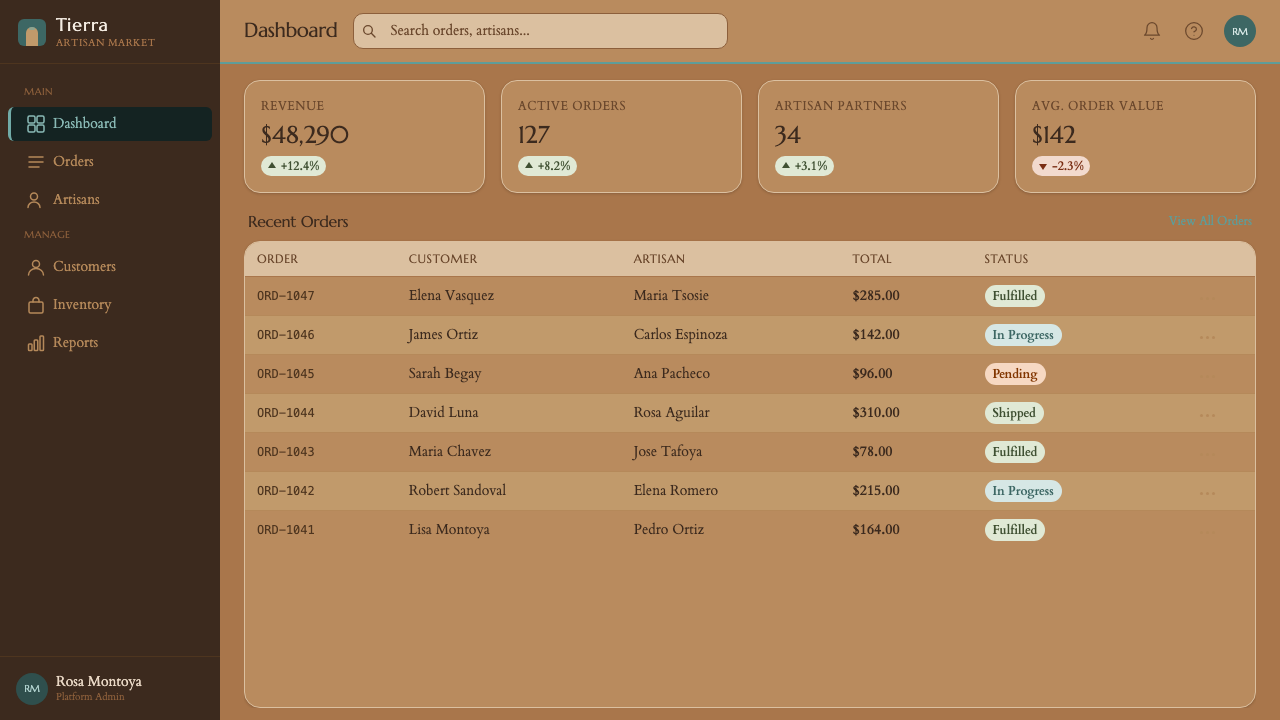Click the In Progress badge for ORD-1046
The height and width of the screenshot is (720, 1280).
(1023, 335)
